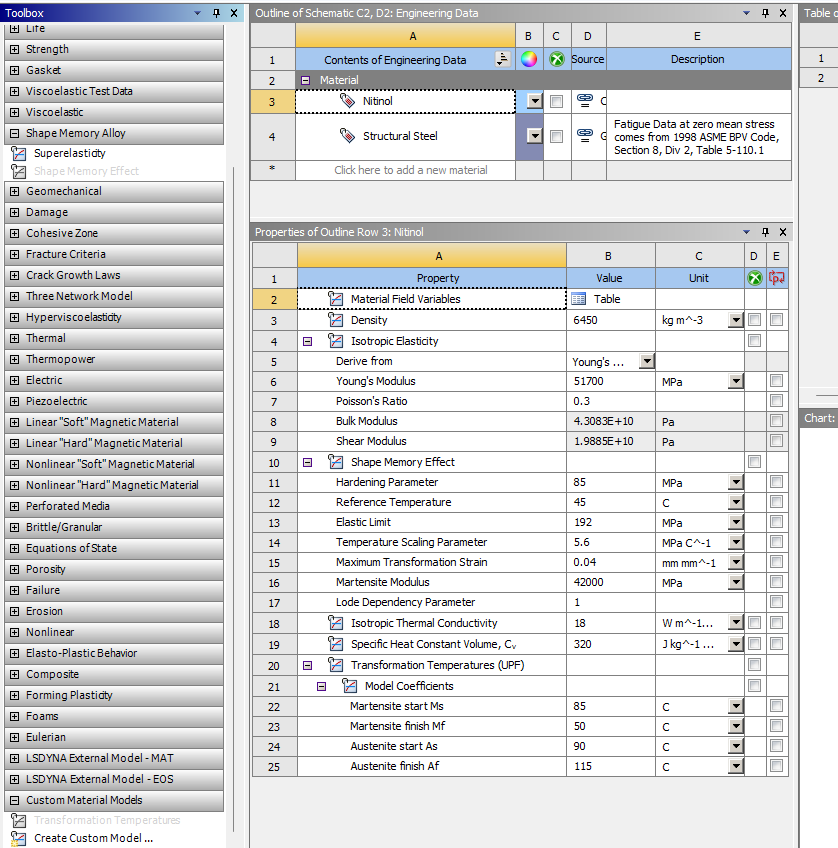
Task: Enable parameterize checkbox for Young's Modulus
Action: pyautogui.click(x=776, y=381)
